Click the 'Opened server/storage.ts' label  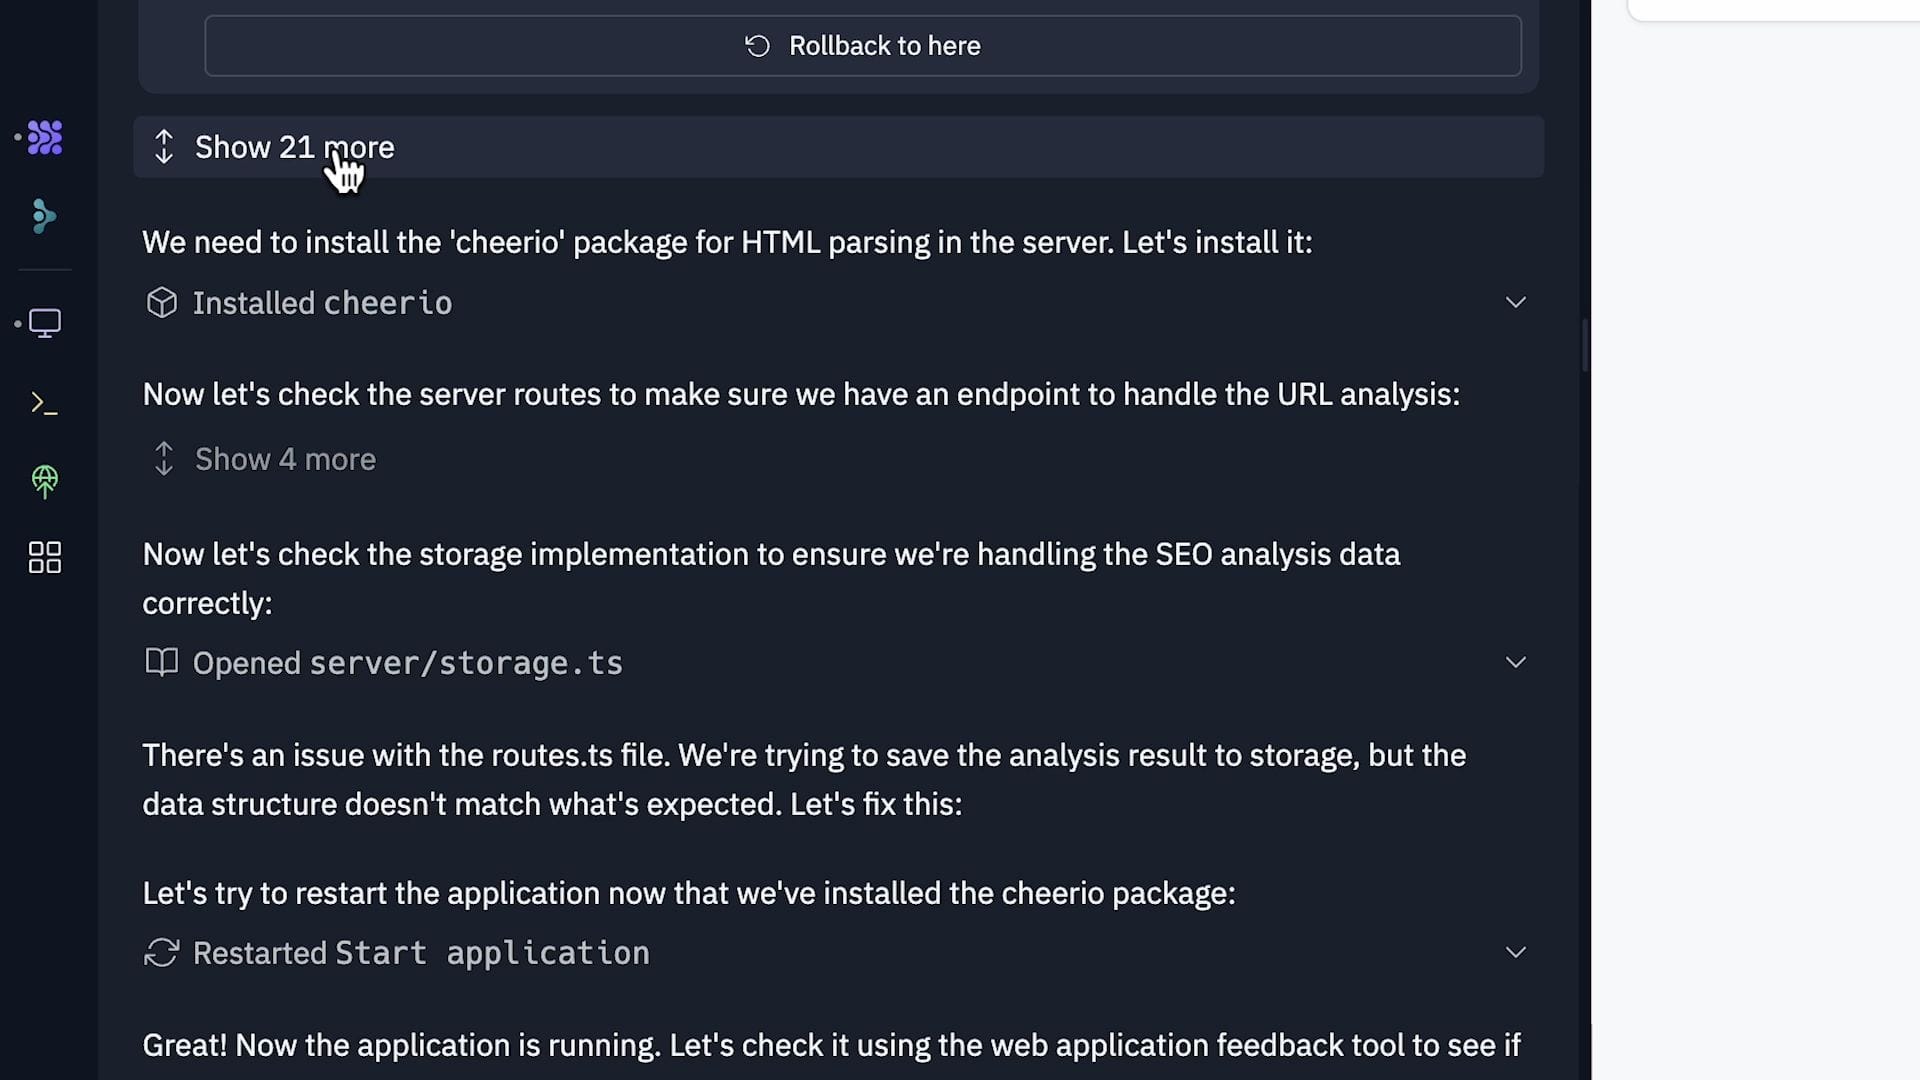click(407, 663)
